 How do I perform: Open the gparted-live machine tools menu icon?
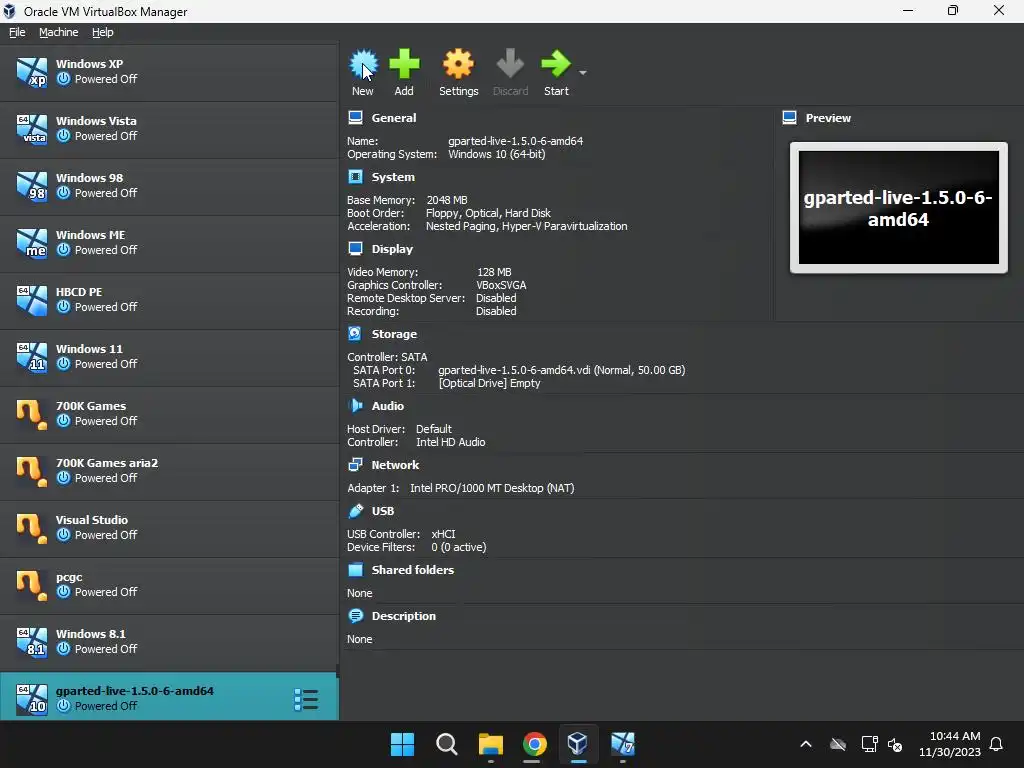(306, 699)
